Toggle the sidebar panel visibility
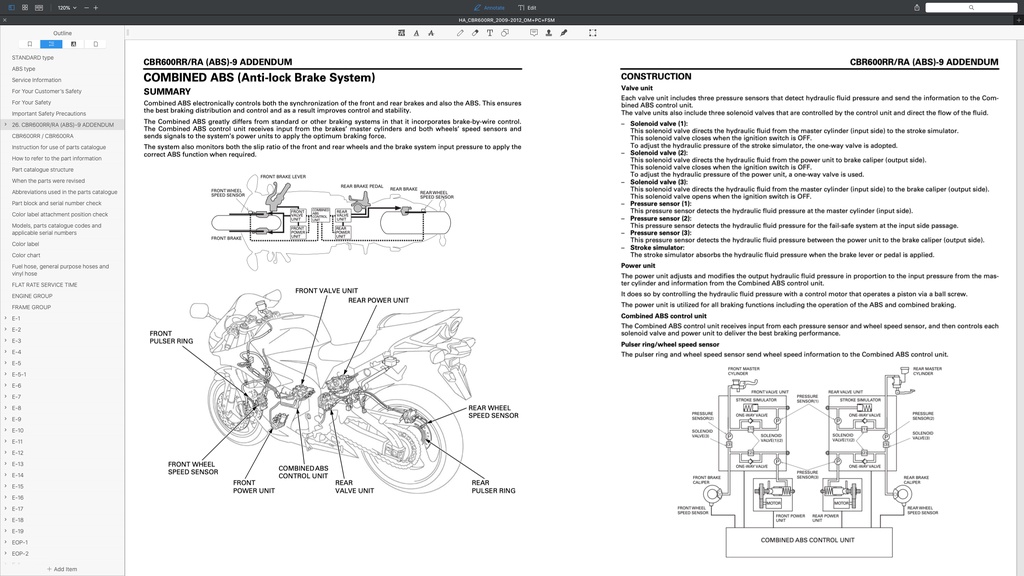 point(11,8)
